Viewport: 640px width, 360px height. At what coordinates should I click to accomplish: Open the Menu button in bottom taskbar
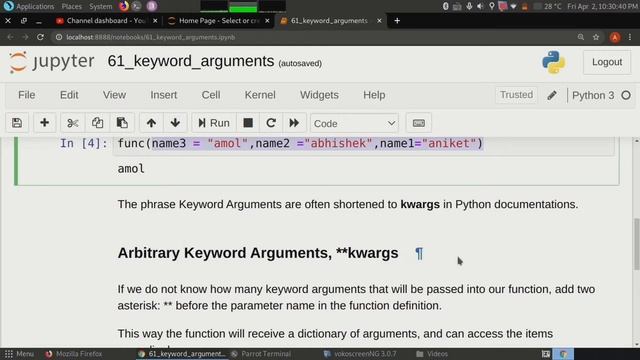(19, 354)
